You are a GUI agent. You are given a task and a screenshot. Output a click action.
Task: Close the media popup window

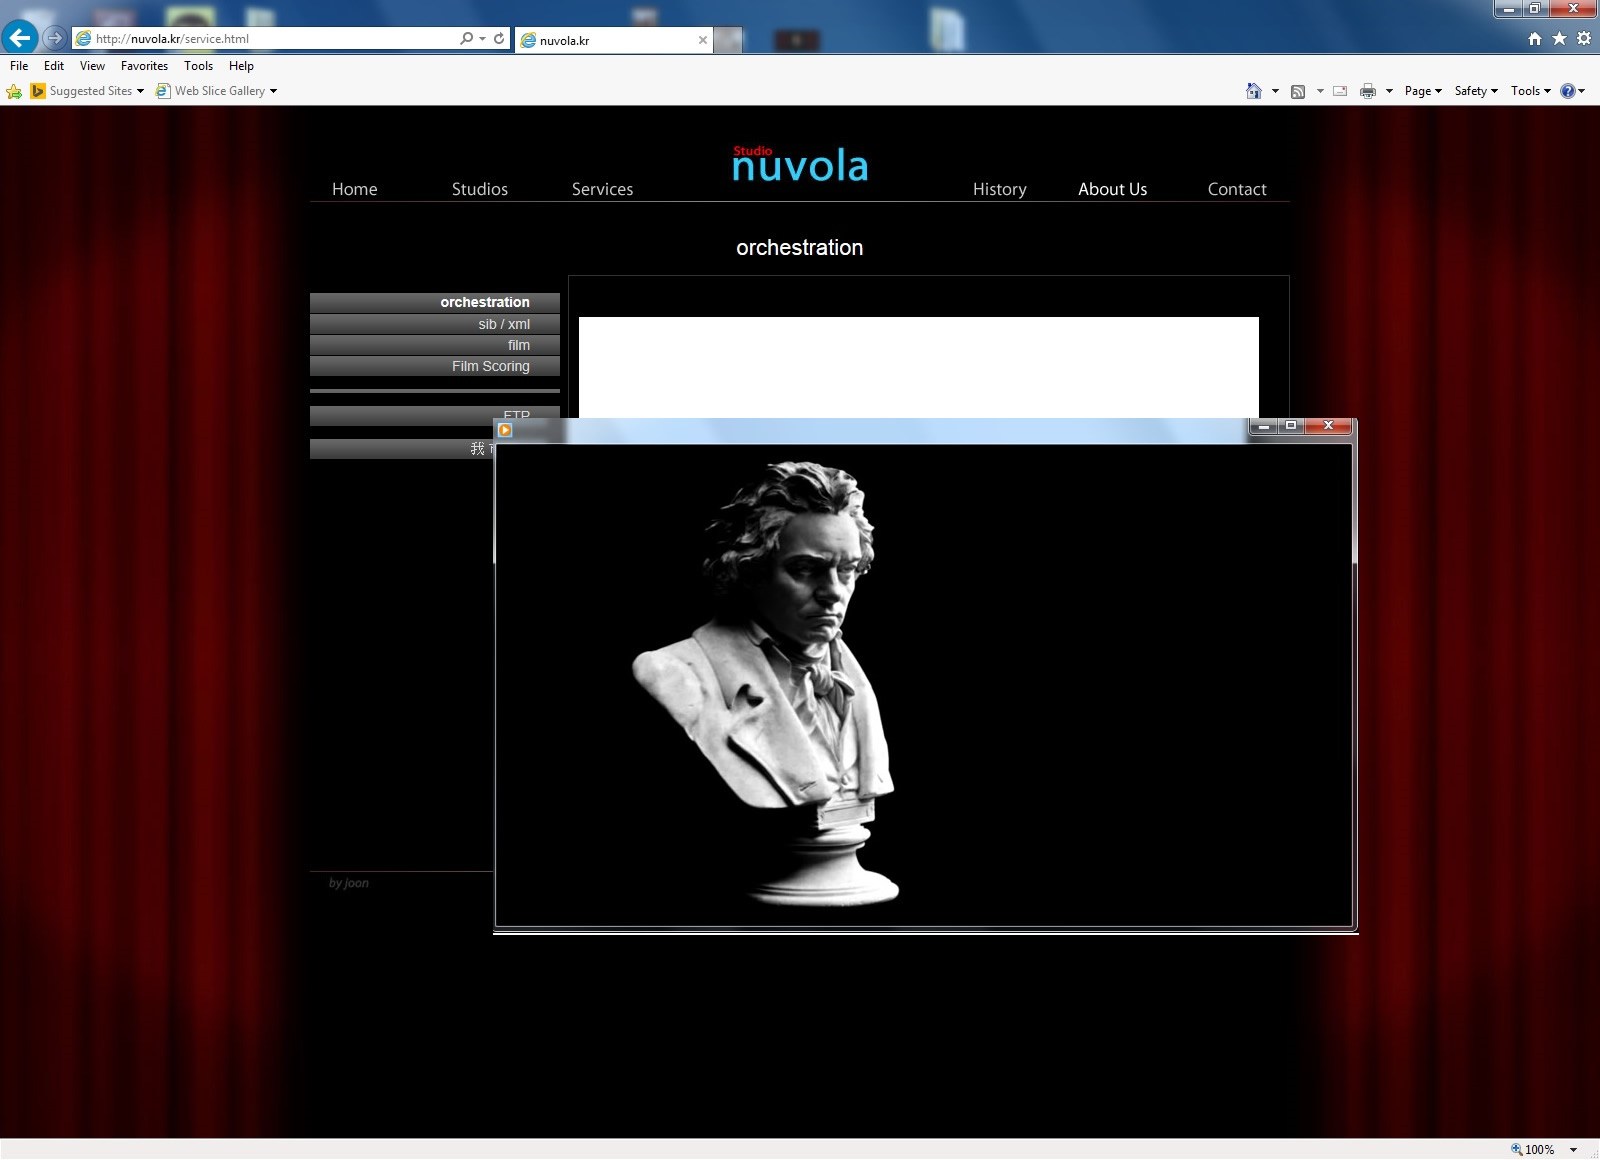pyautogui.click(x=1328, y=426)
